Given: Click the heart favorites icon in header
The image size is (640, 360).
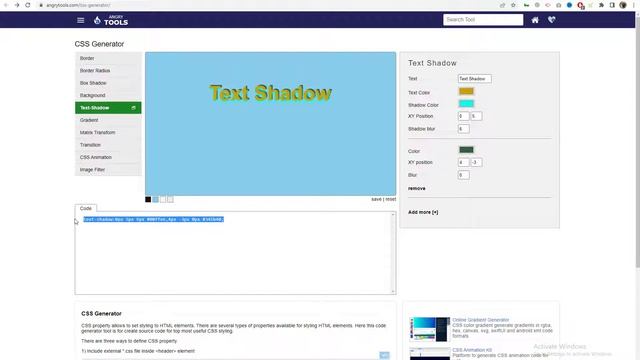Looking at the screenshot, I should (x=551, y=20).
